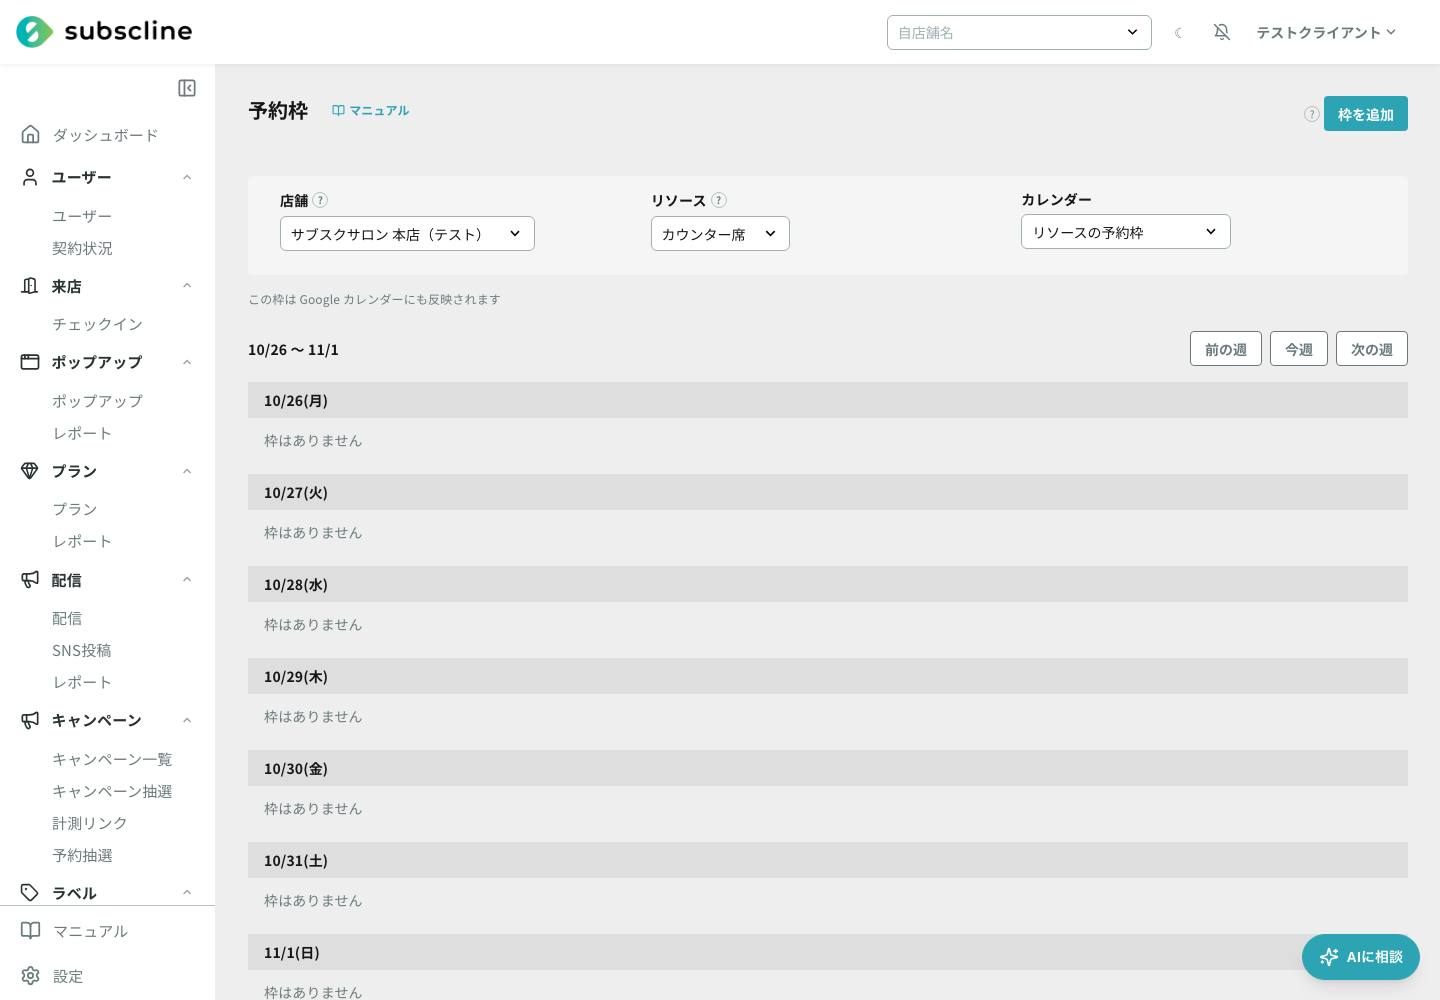Collapse the 来店 section chevron

tap(187, 286)
